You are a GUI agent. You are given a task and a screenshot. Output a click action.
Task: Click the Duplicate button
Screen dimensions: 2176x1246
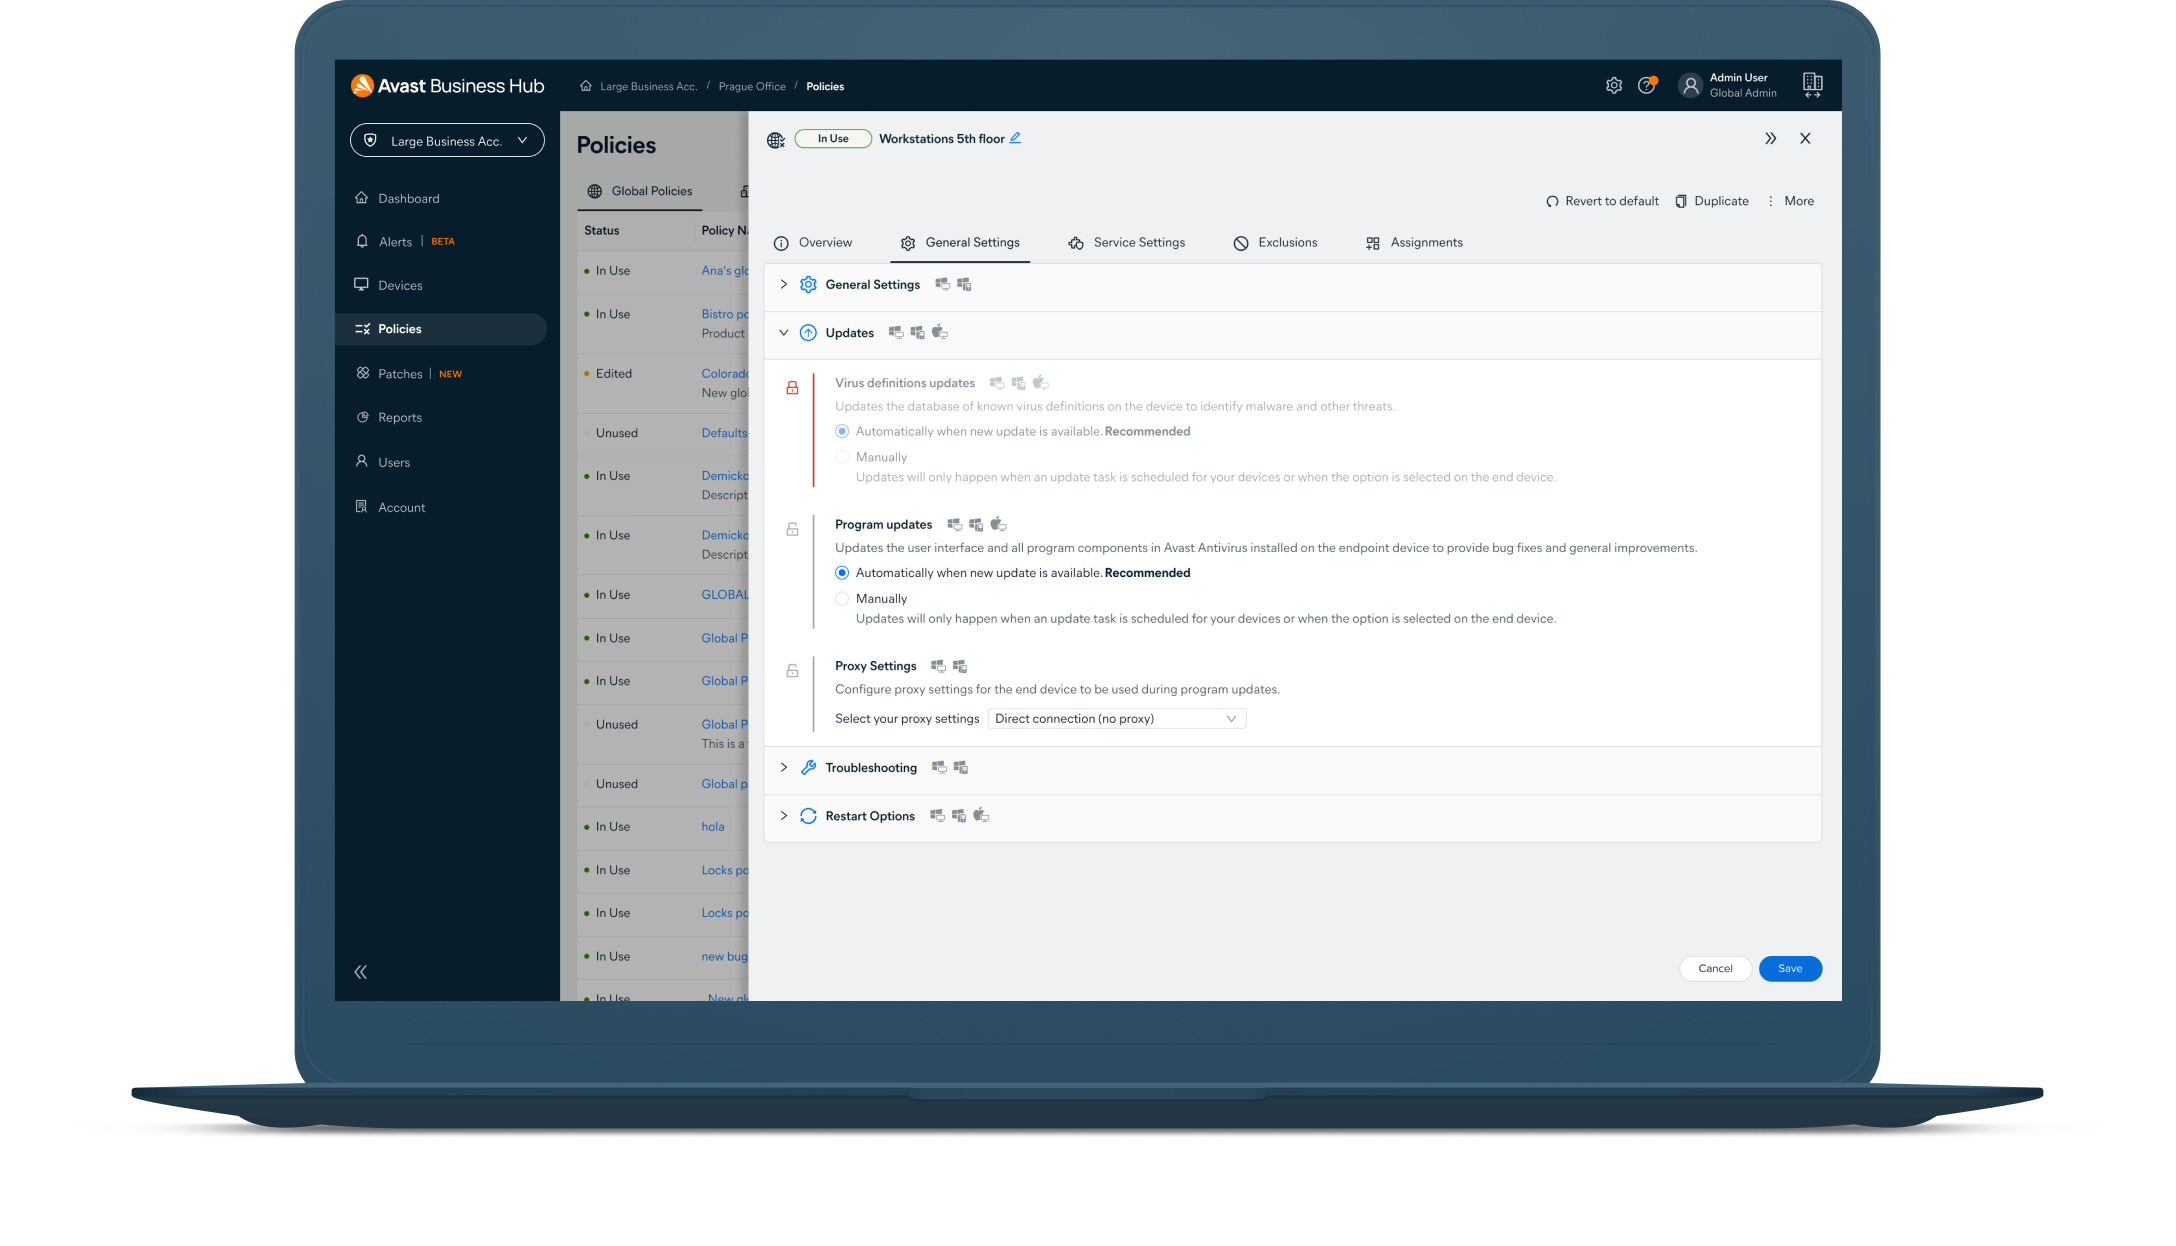coord(1722,200)
